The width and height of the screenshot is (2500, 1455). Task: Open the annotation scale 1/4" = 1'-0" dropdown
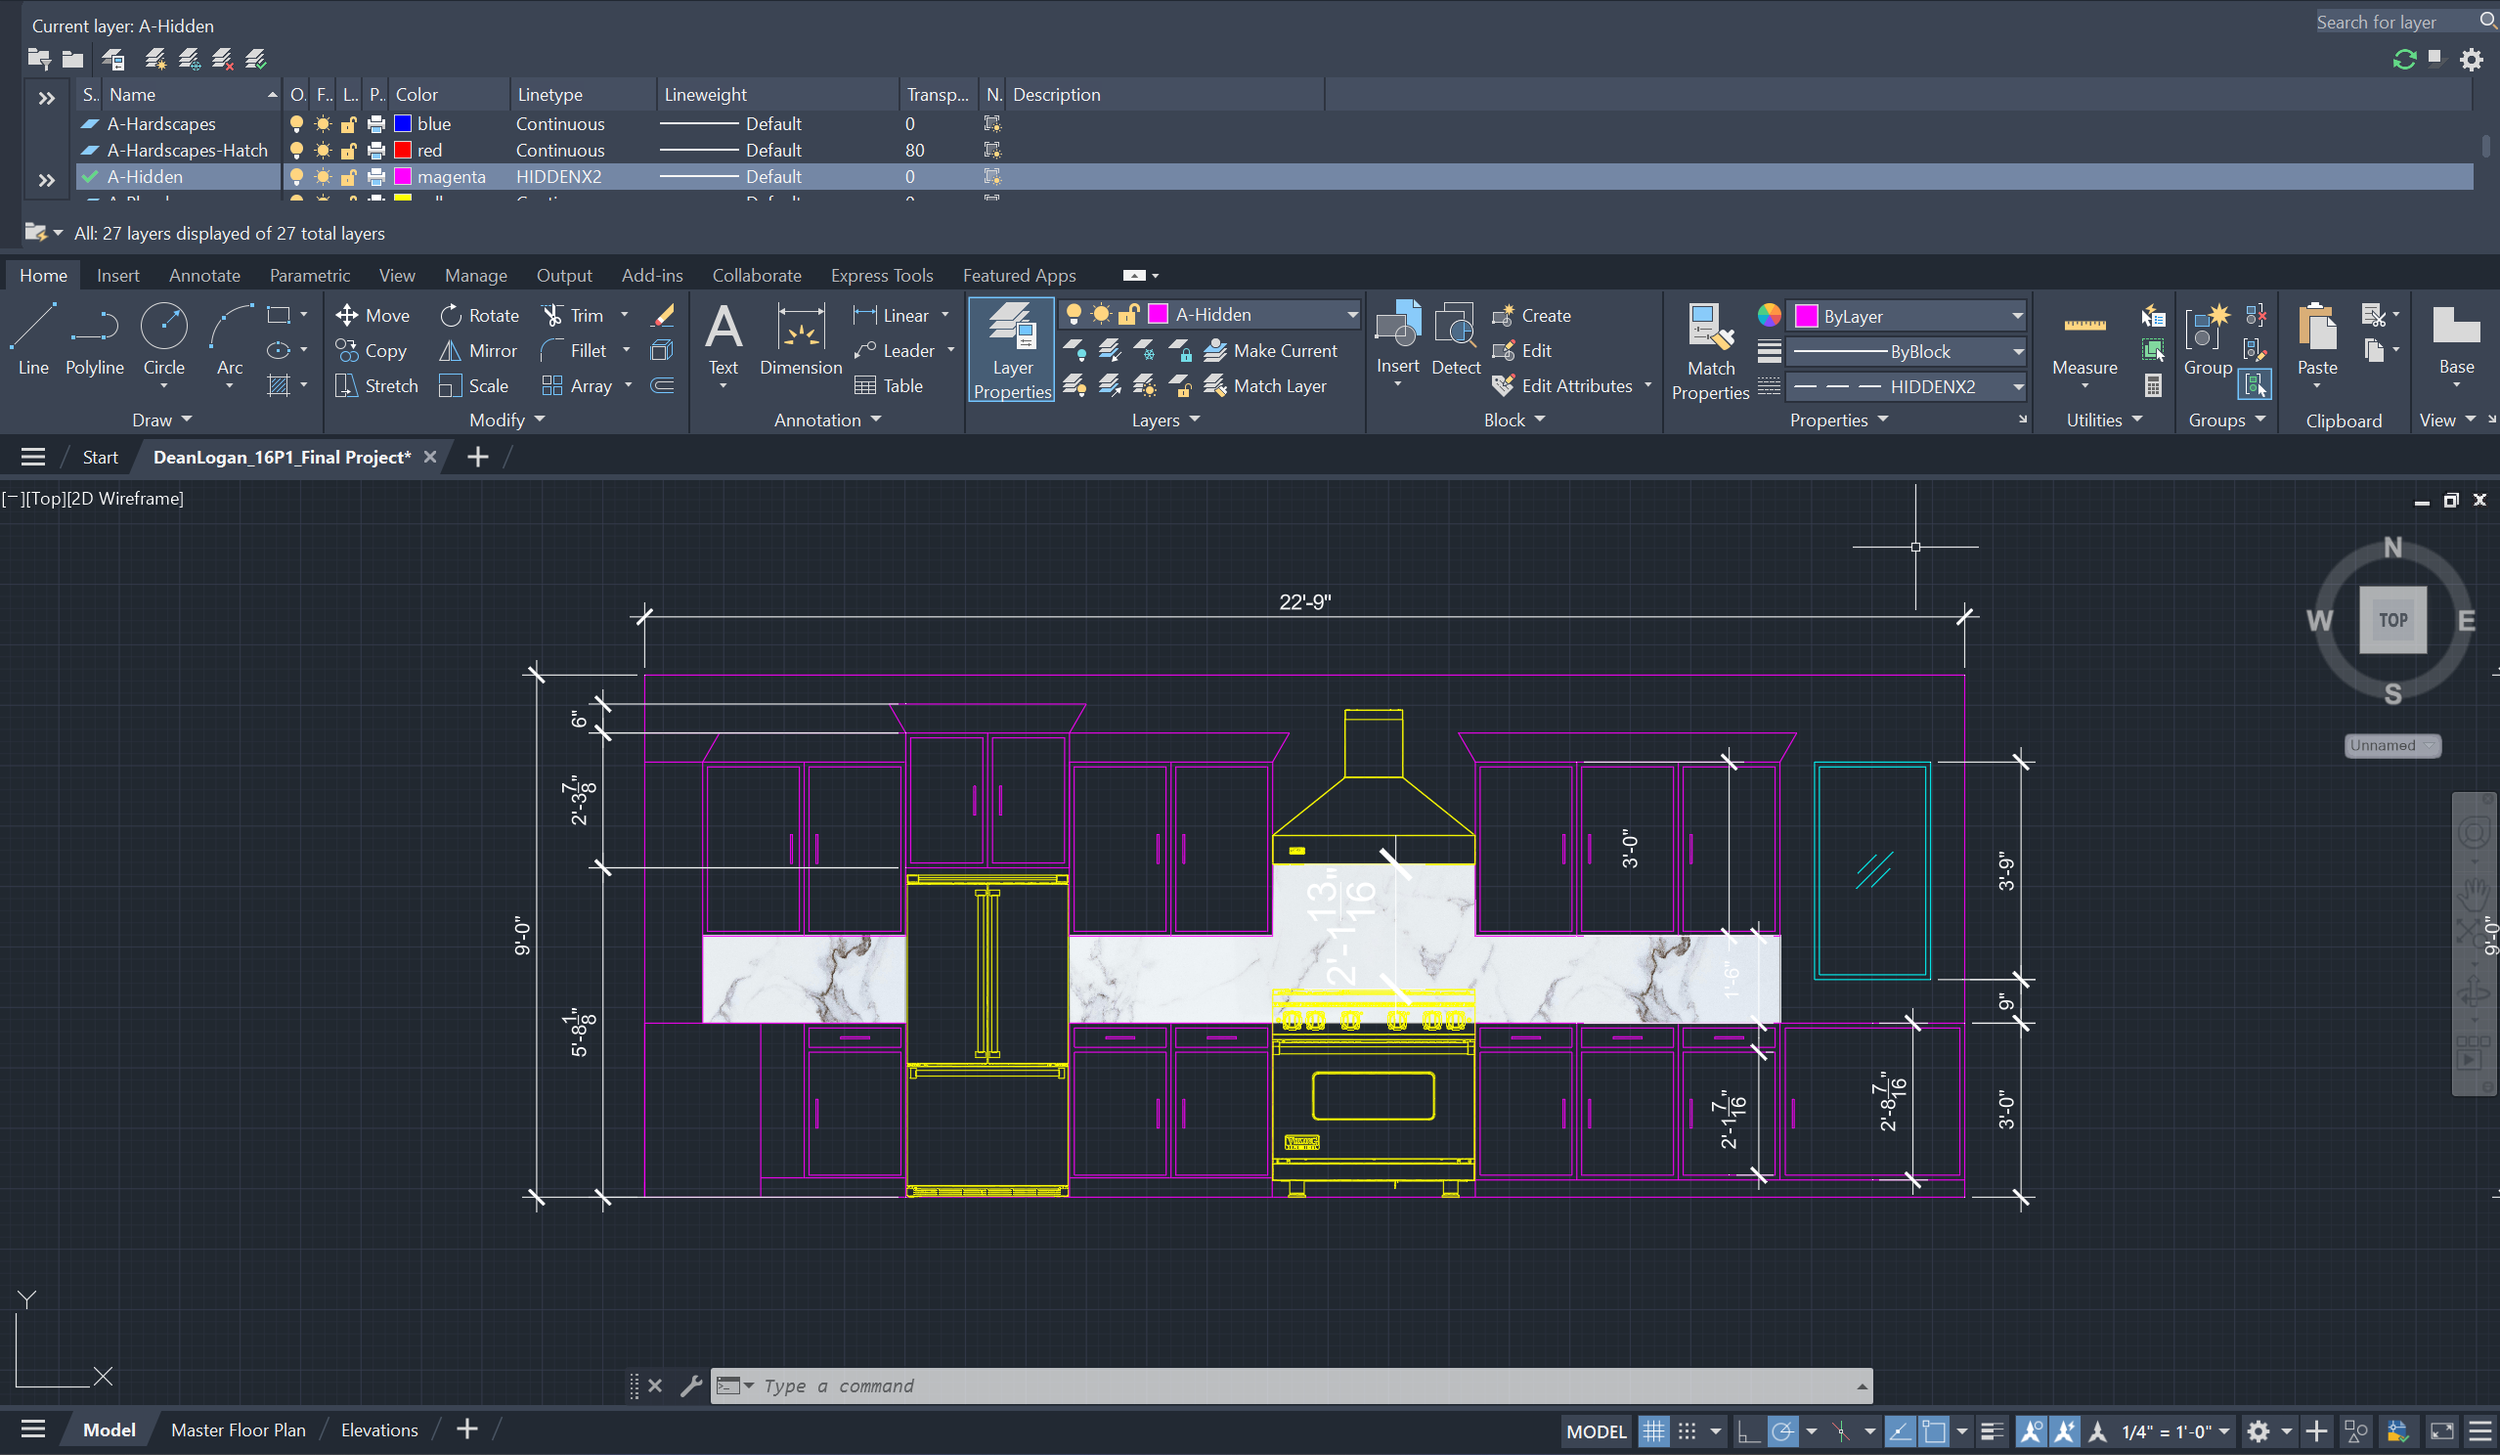(2175, 1431)
